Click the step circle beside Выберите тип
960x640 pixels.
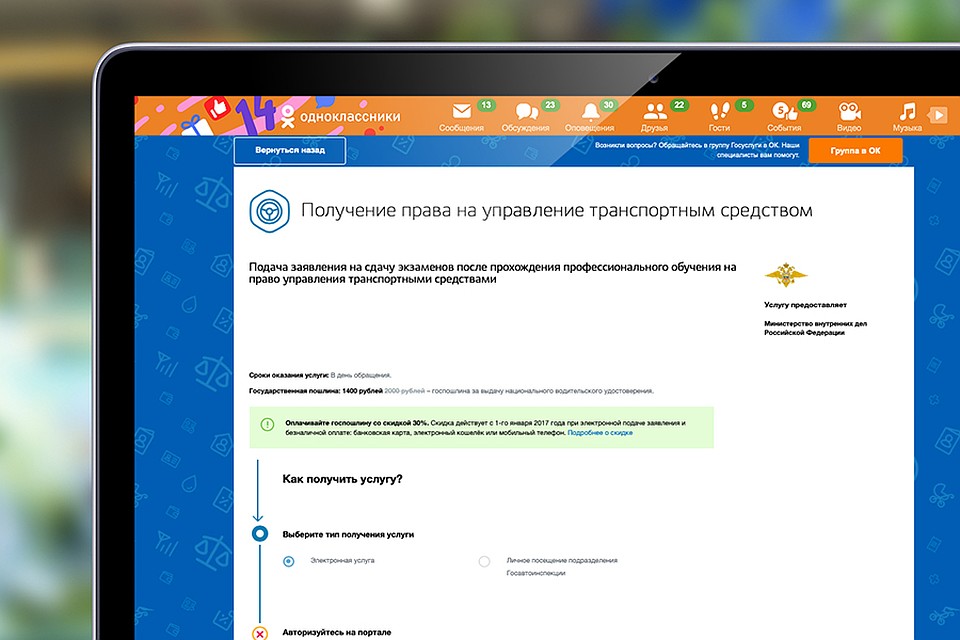(260, 533)
